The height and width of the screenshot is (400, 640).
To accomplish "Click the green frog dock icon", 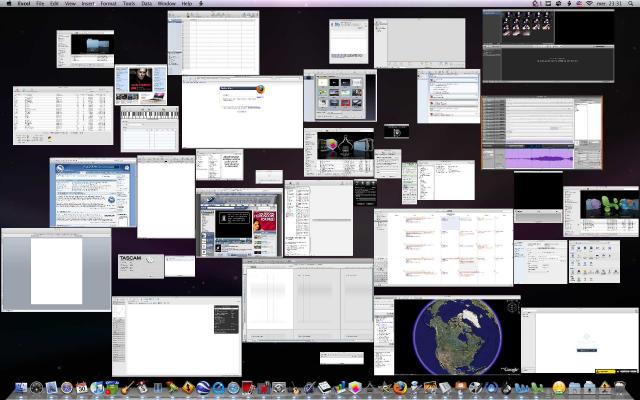I will (173, 387).
